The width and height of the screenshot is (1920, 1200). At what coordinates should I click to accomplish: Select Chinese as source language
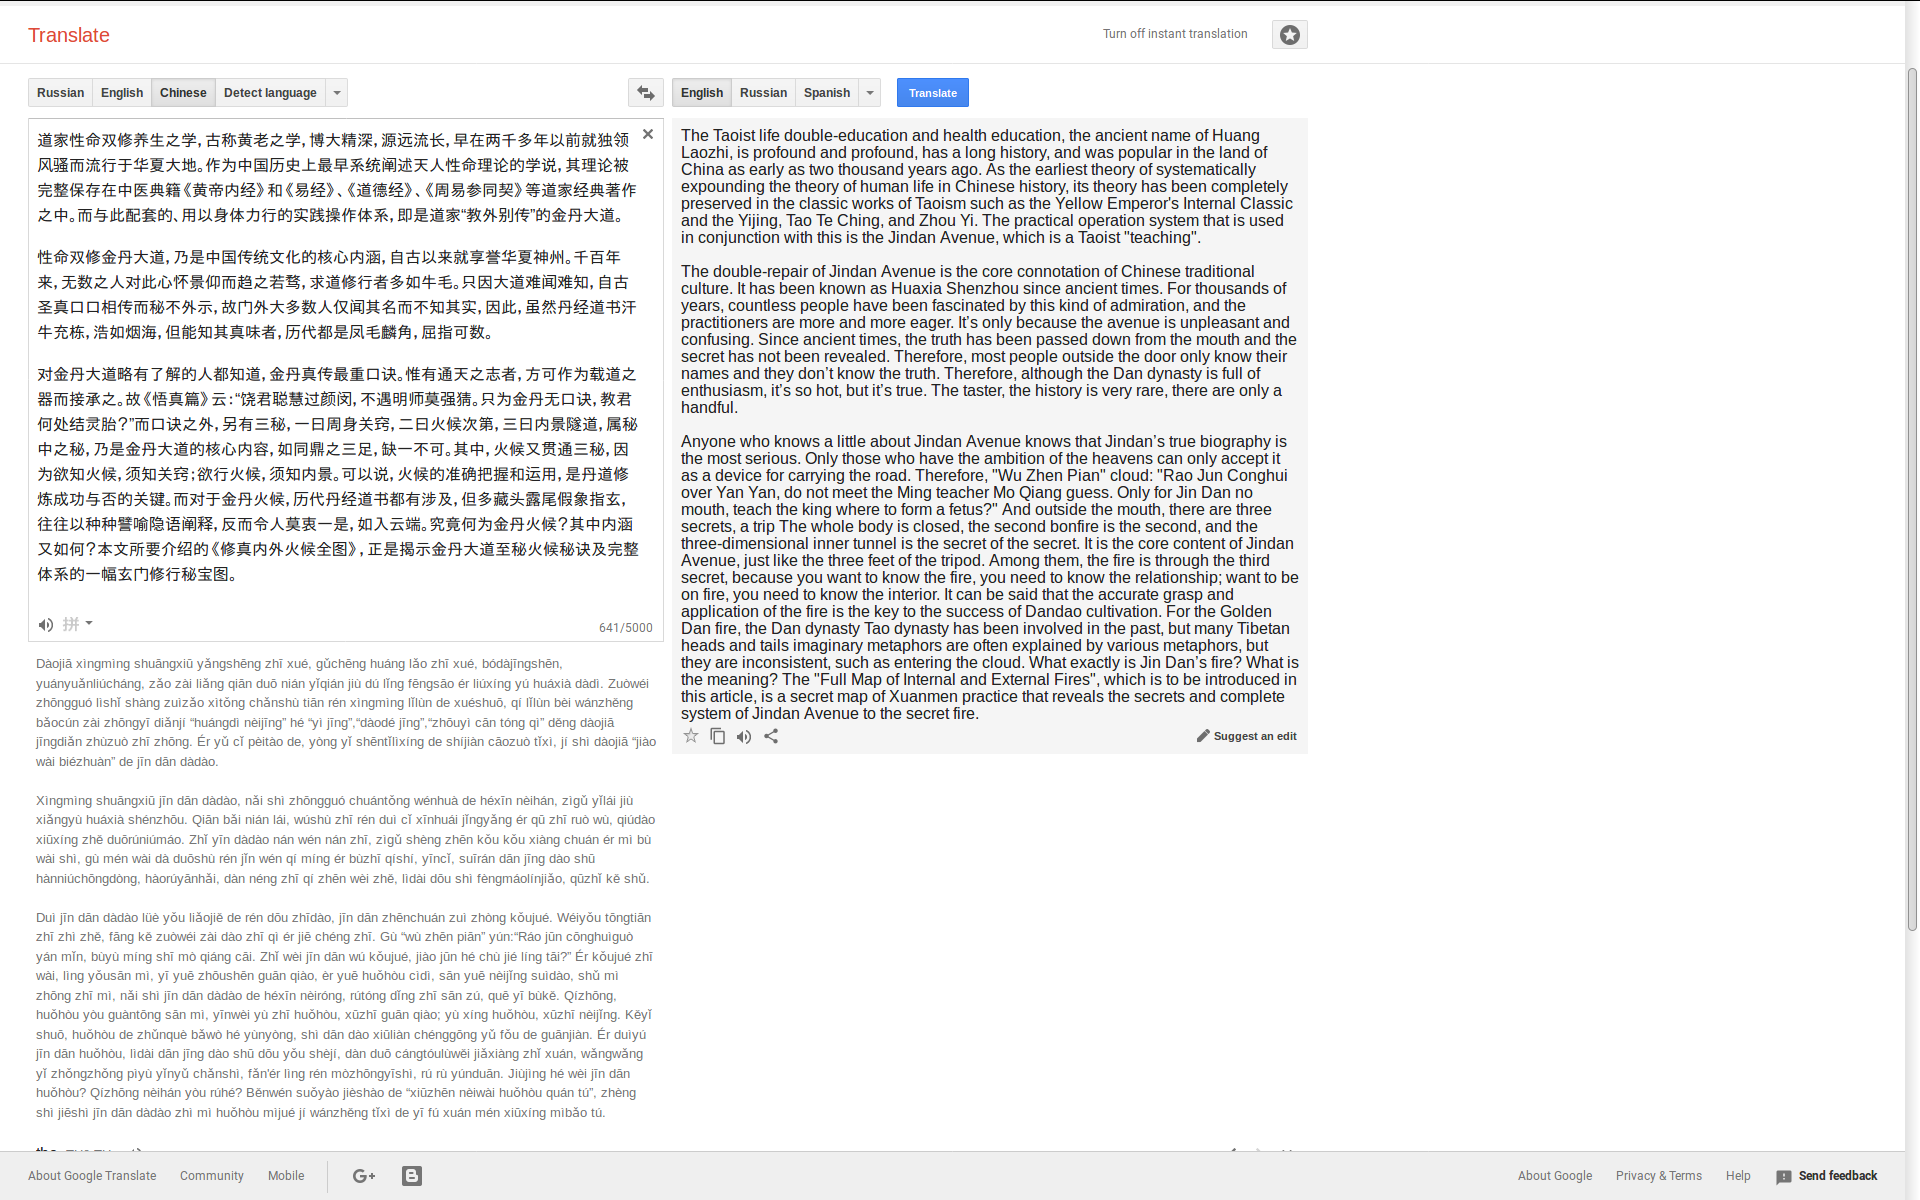tap(183, 93)
